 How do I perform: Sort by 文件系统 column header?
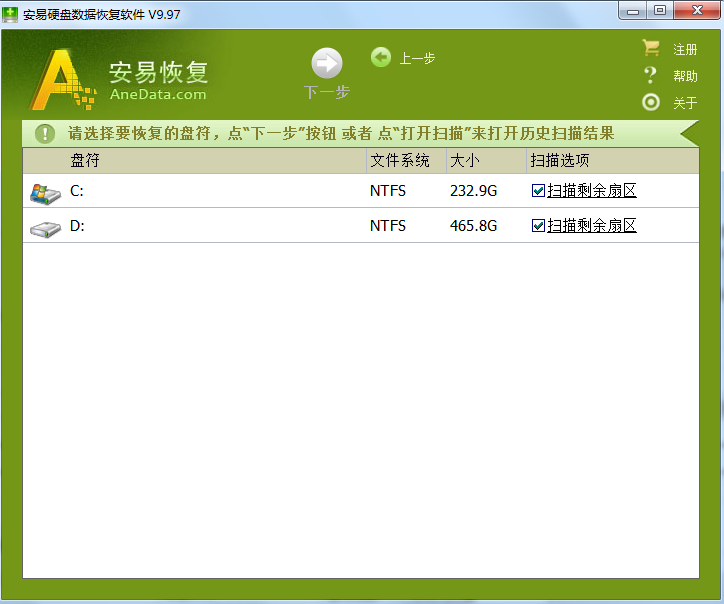click(x=400, y=160)
